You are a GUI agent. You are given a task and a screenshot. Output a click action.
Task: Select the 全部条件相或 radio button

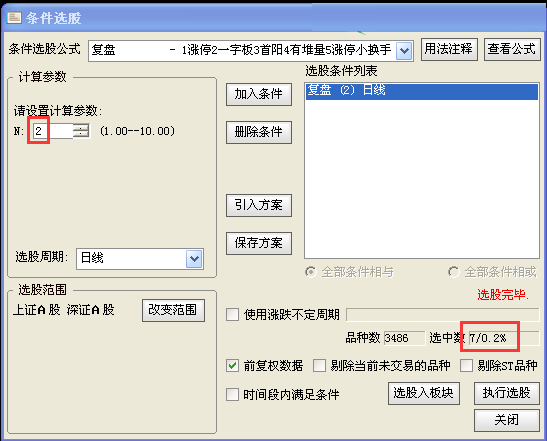[x=454, y=272]
